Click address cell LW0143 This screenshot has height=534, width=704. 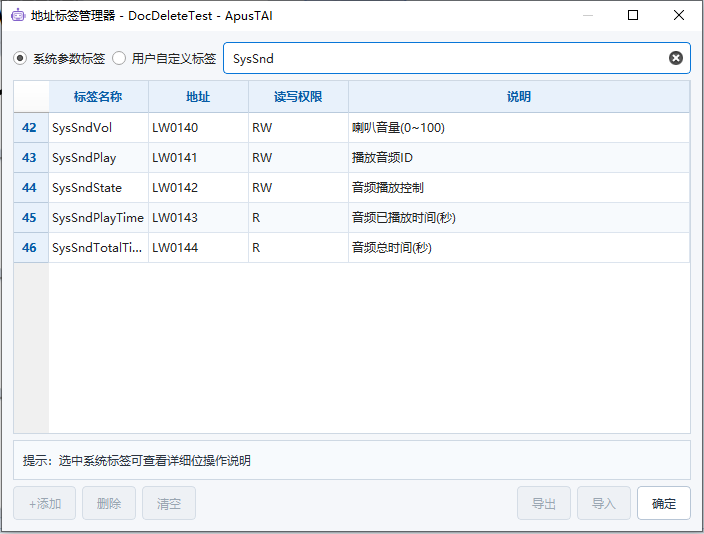coord(198,218)
